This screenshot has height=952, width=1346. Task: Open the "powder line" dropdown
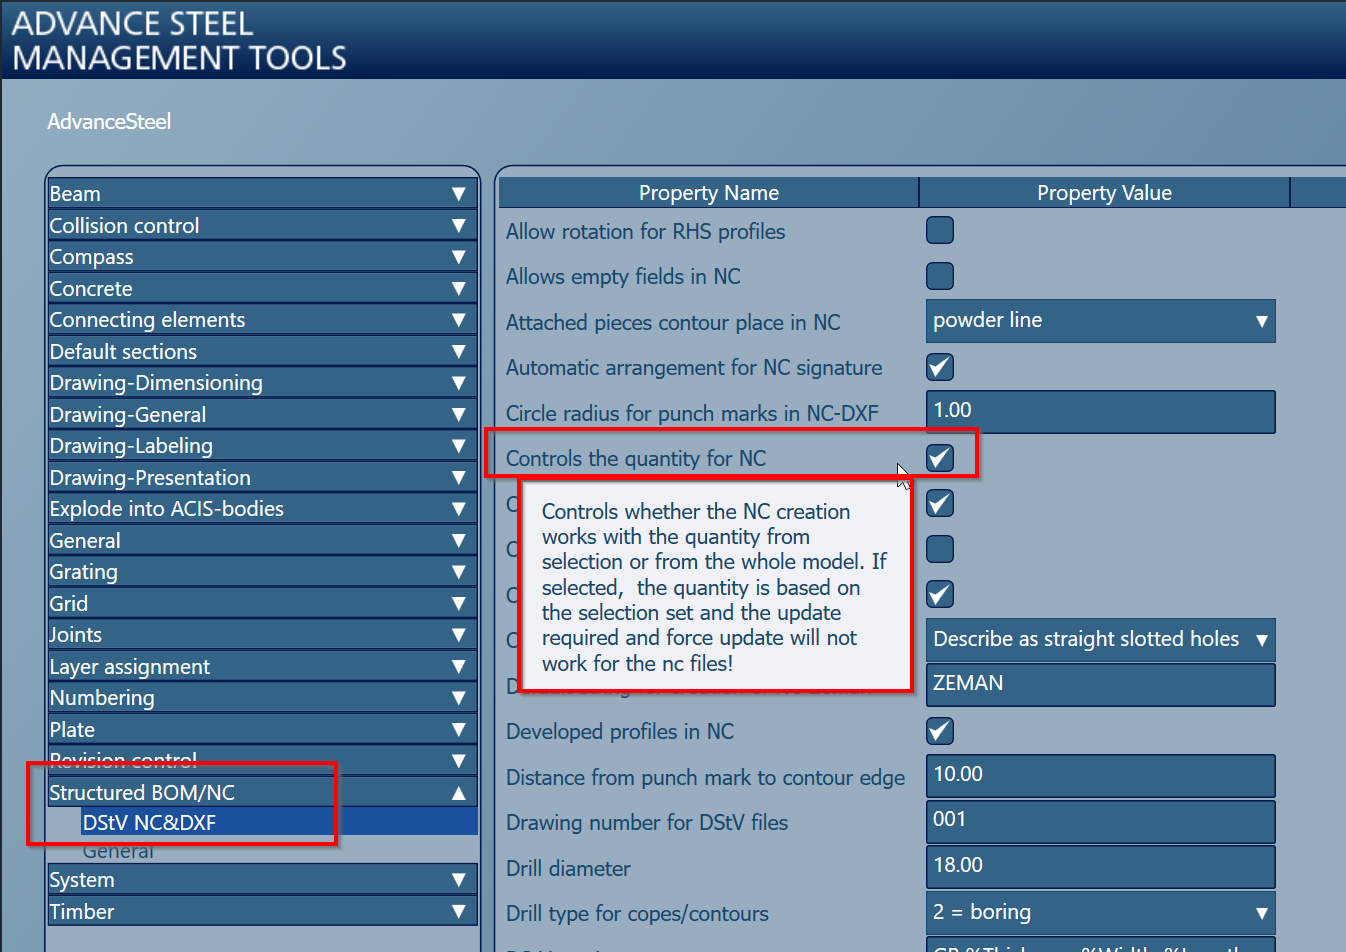pyautogui.click(x=1258, y=321)
